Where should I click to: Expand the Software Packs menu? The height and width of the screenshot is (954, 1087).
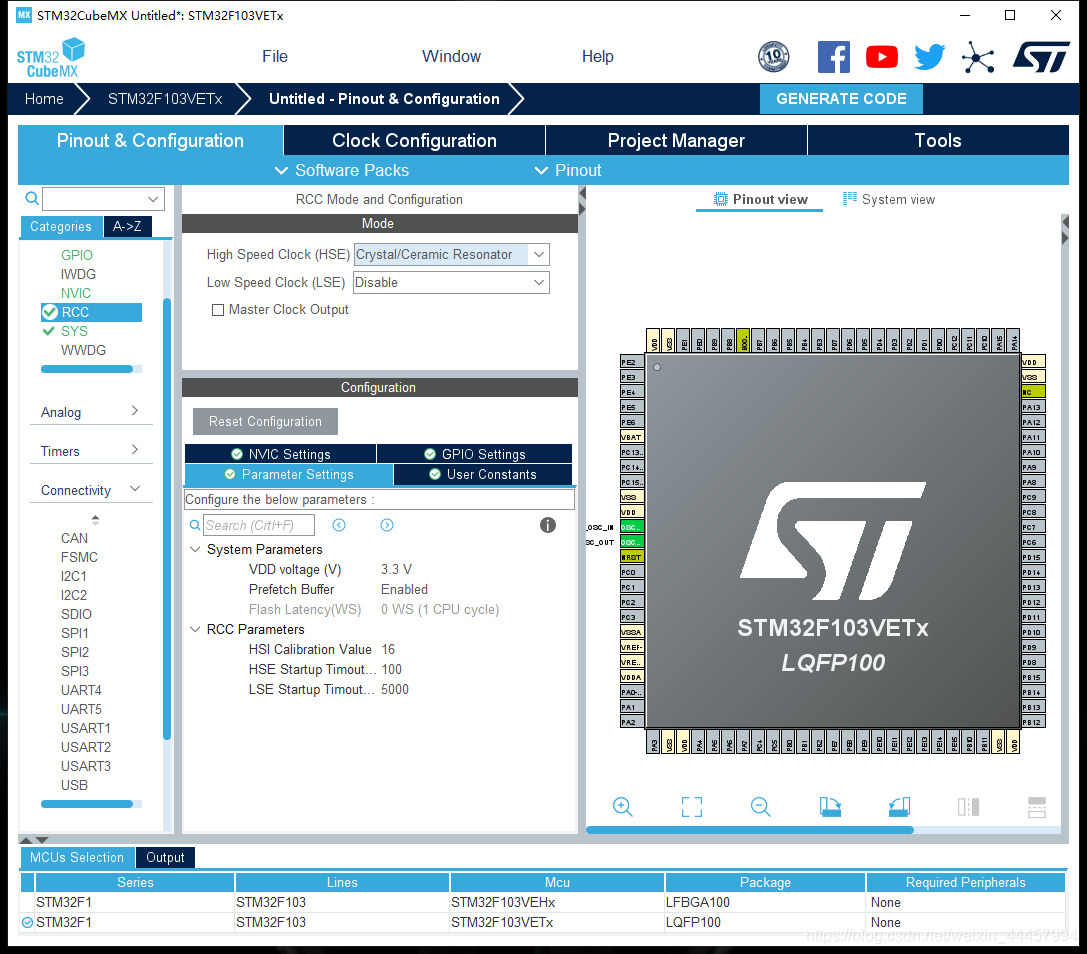342,171
